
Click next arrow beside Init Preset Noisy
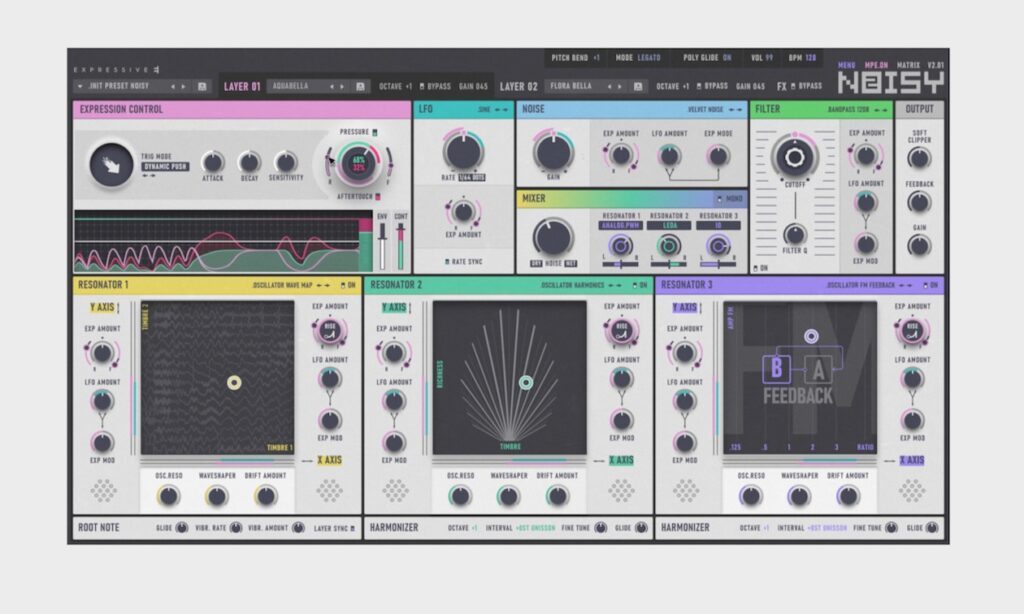(184, 86)
